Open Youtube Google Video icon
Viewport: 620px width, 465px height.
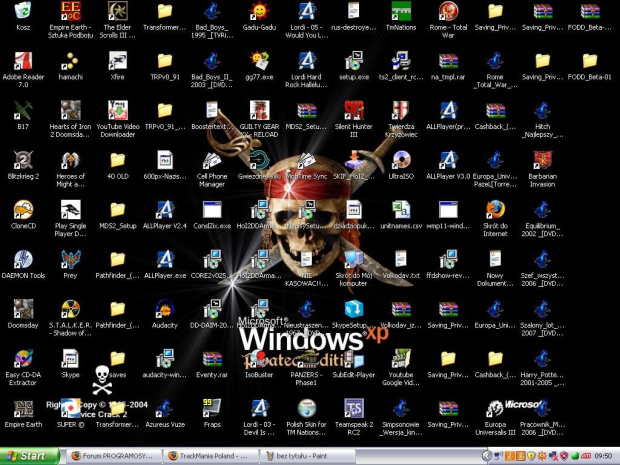click(x=401, y=359)
